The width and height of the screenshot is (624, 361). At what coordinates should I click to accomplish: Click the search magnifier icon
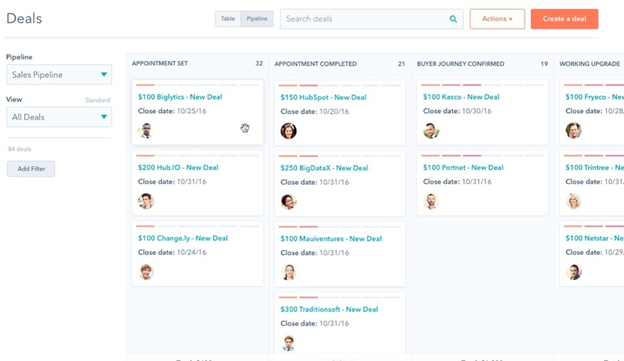point(453,19)
